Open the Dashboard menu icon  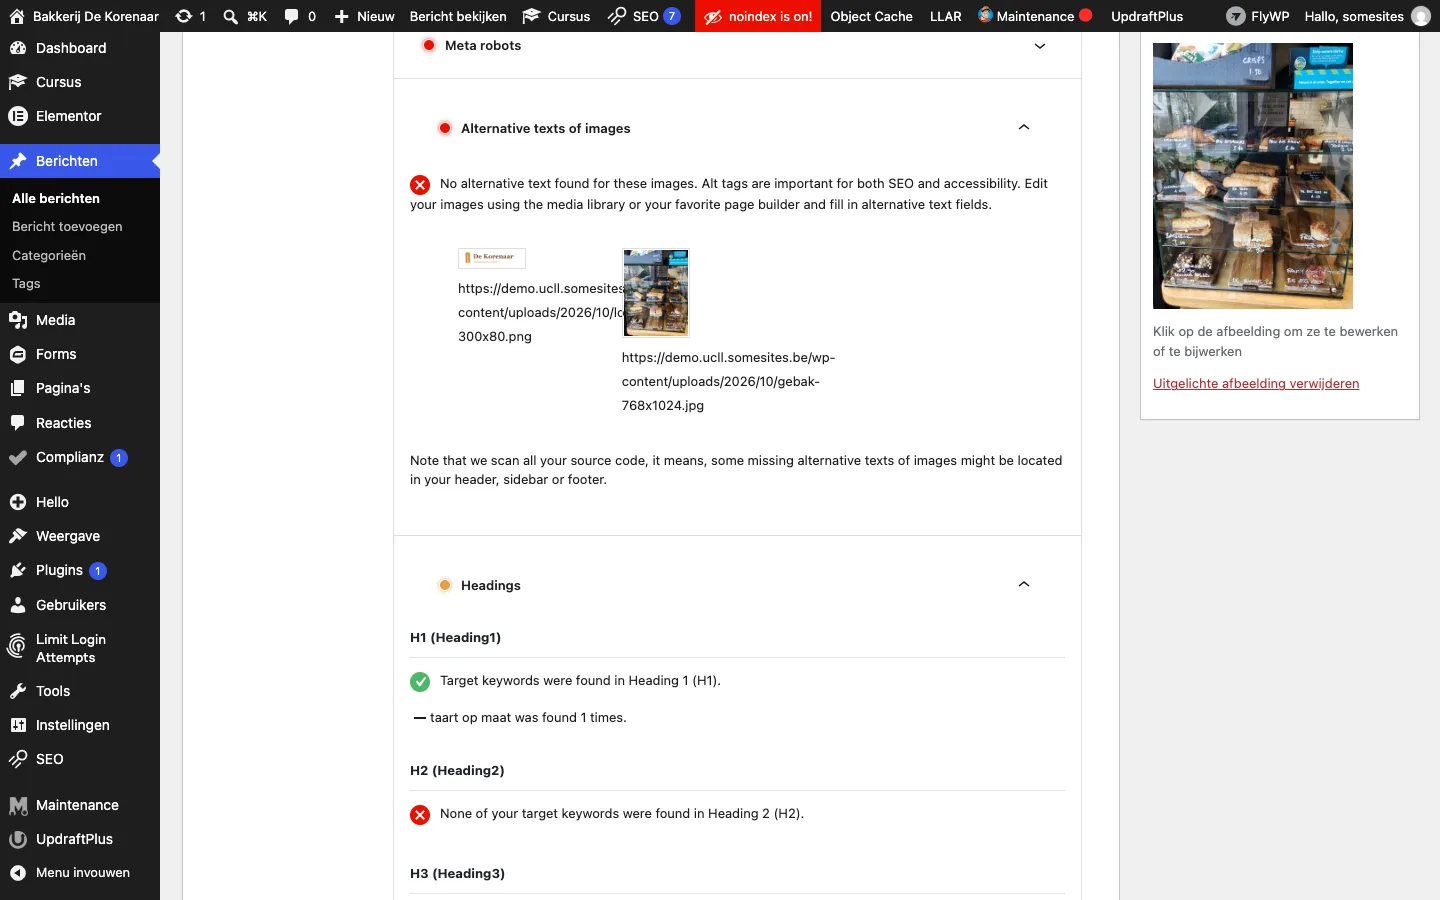(x=18, y=48)
